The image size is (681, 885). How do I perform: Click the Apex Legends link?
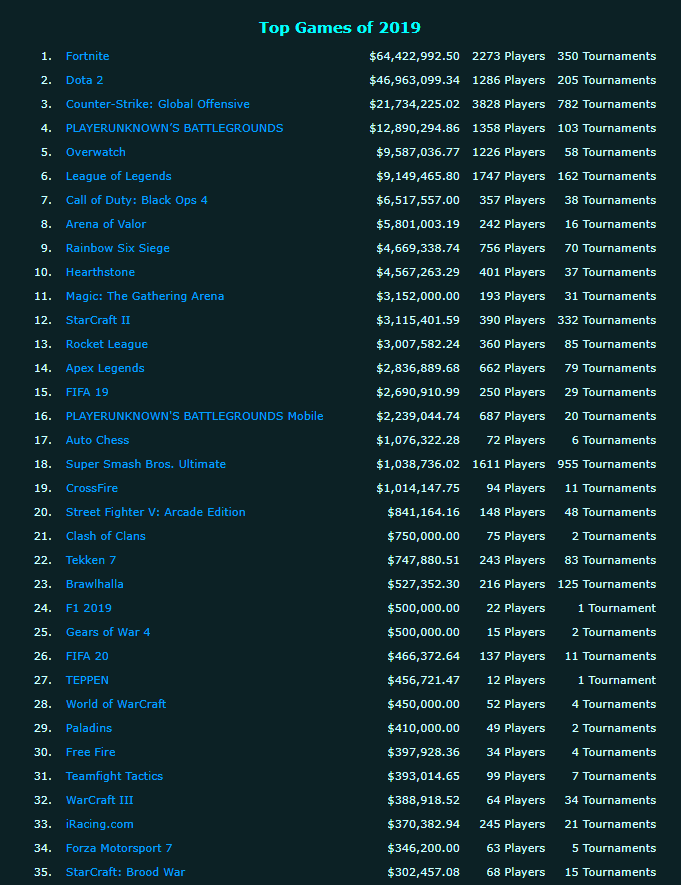coord(105,368)
